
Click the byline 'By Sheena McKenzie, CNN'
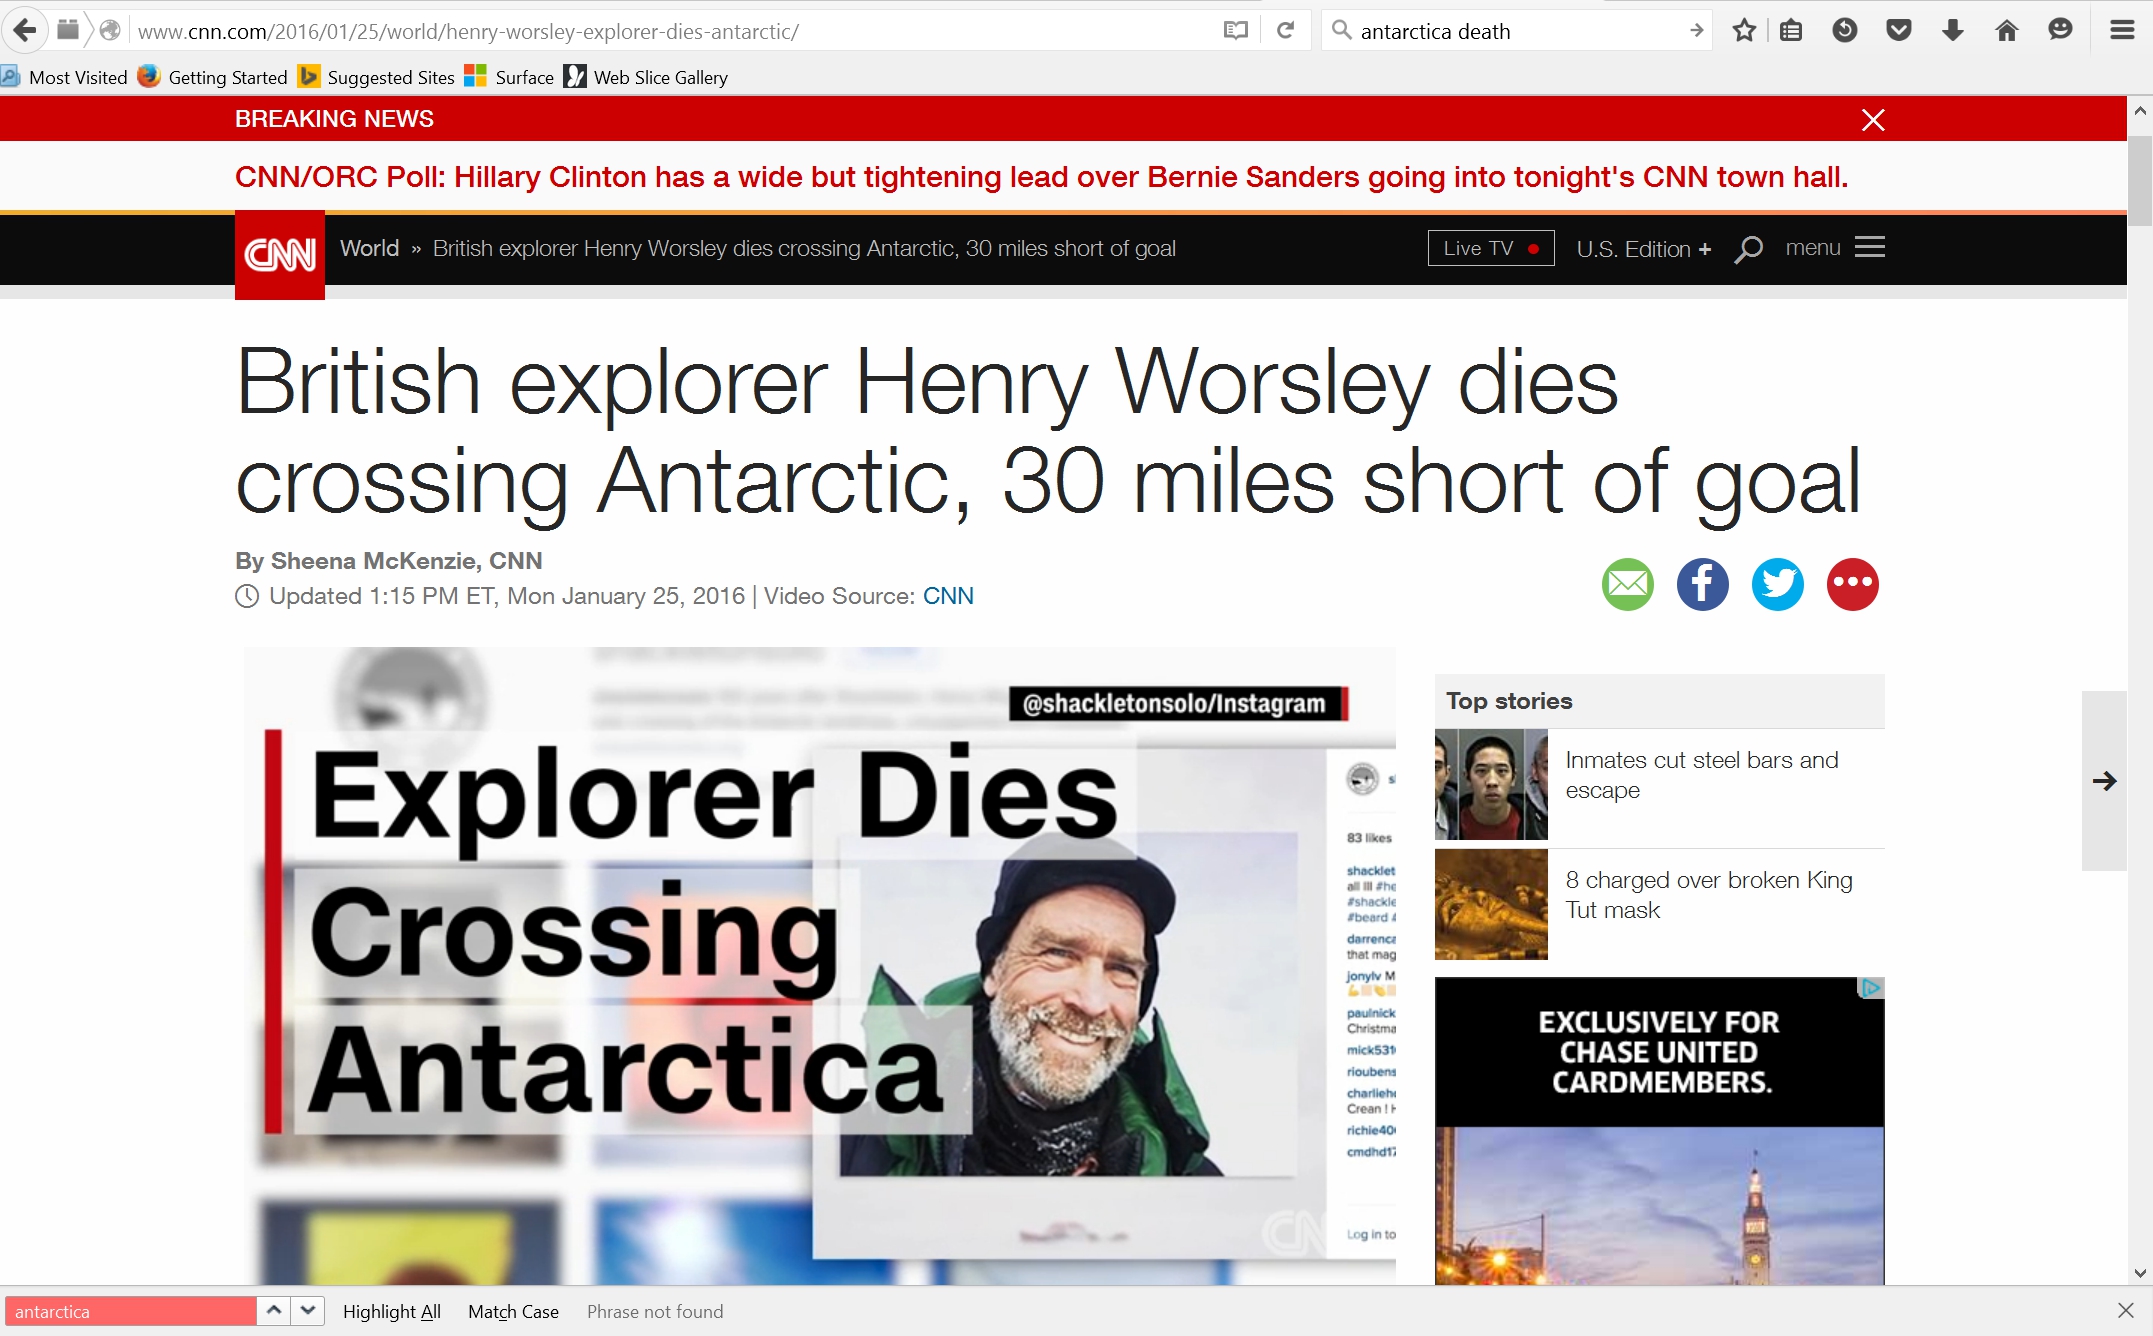coord(389,561)
